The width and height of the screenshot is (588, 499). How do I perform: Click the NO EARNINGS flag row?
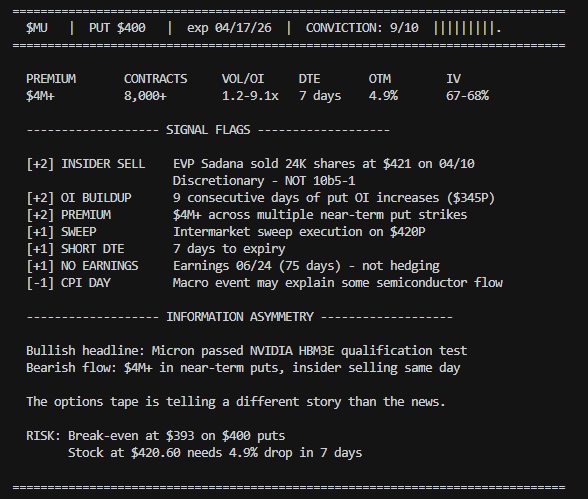click(233, 266)
